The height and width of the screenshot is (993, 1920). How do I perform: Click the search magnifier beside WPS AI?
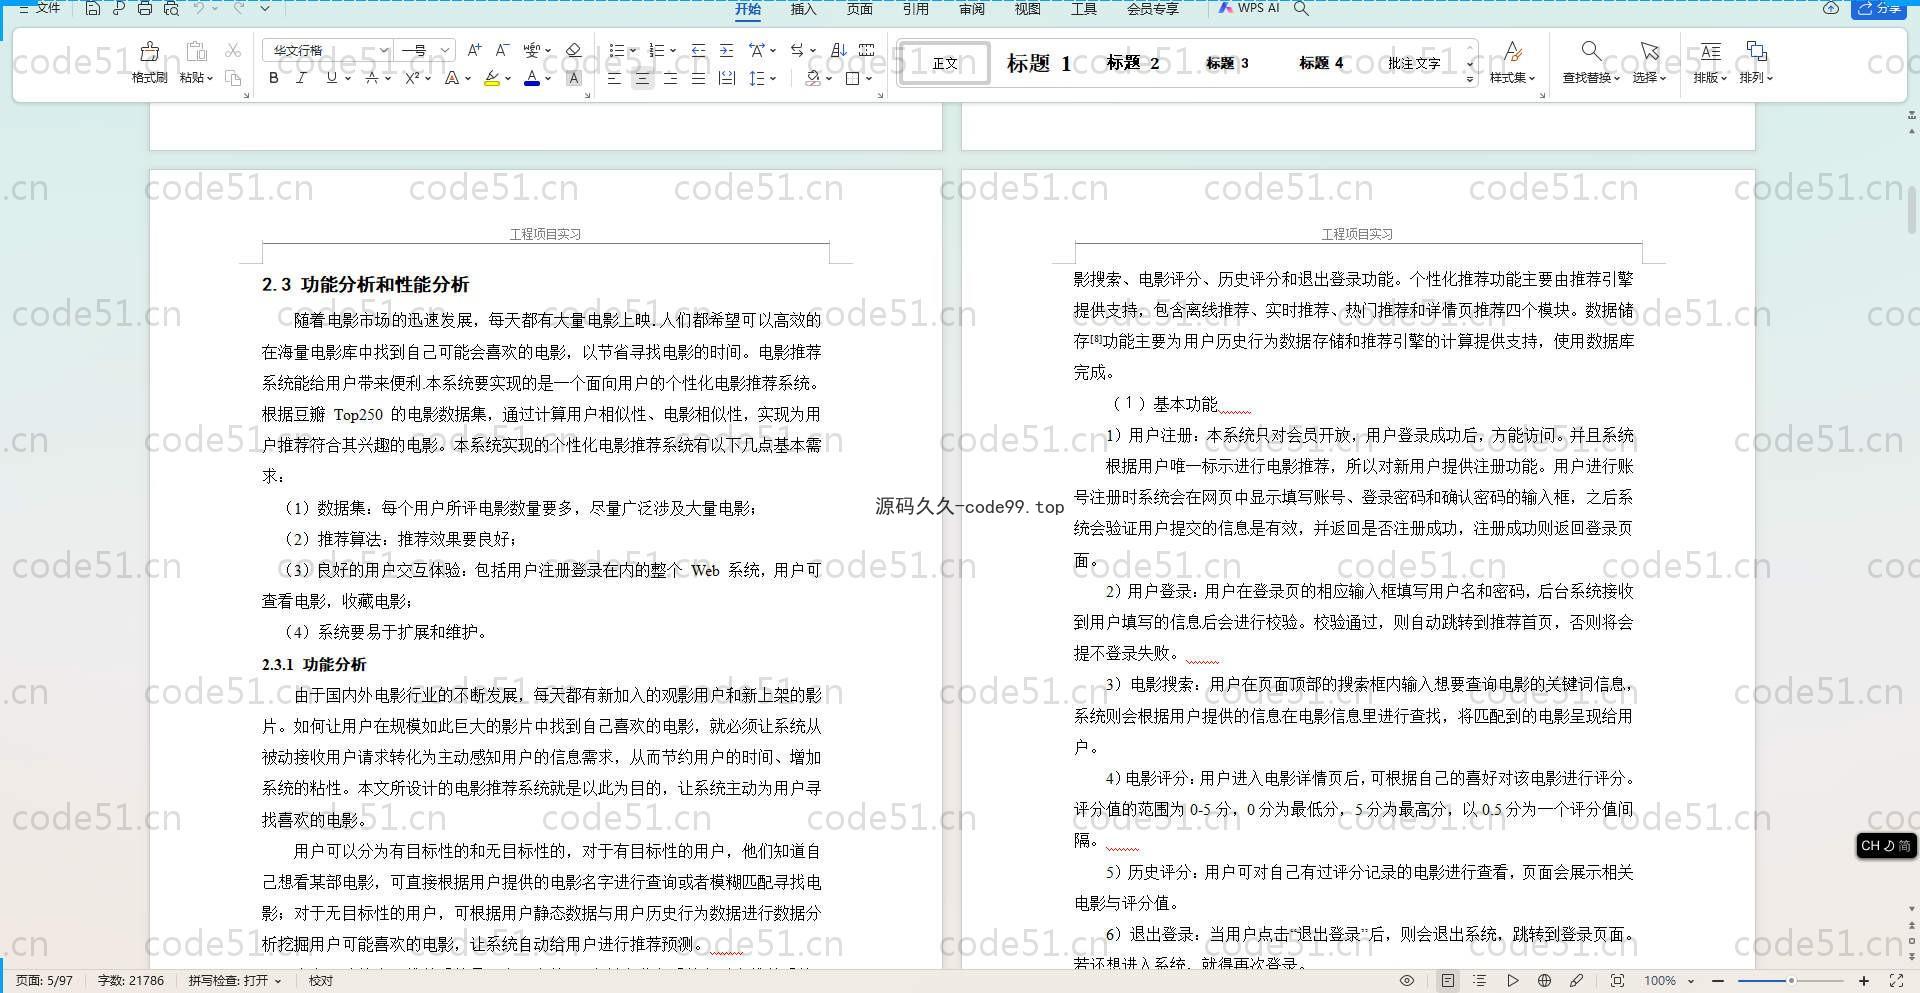pos(1301,8)
